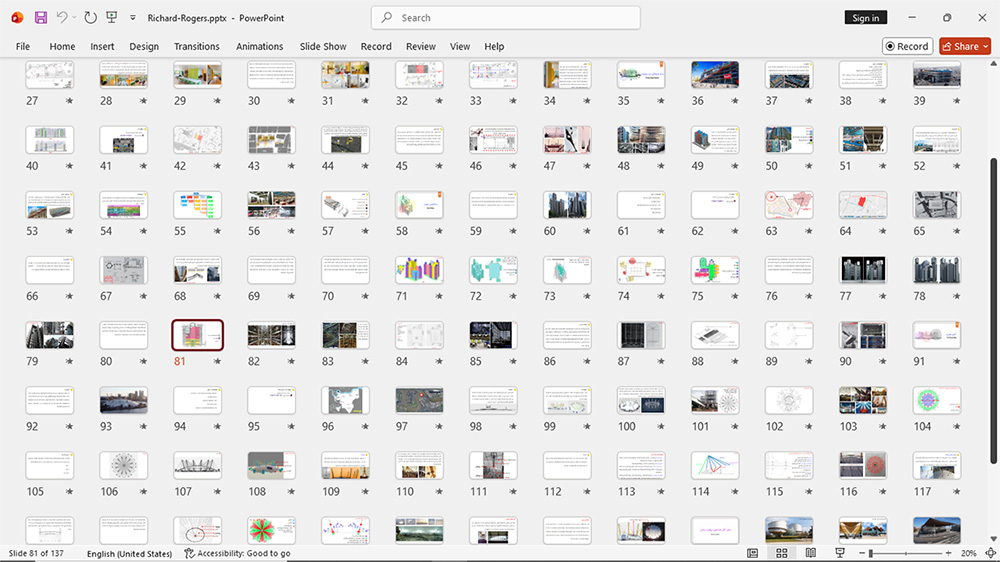Adjust the zoom slider in status bar
The width and height of the screenshot is (1000, 562).
click(871, 553)
